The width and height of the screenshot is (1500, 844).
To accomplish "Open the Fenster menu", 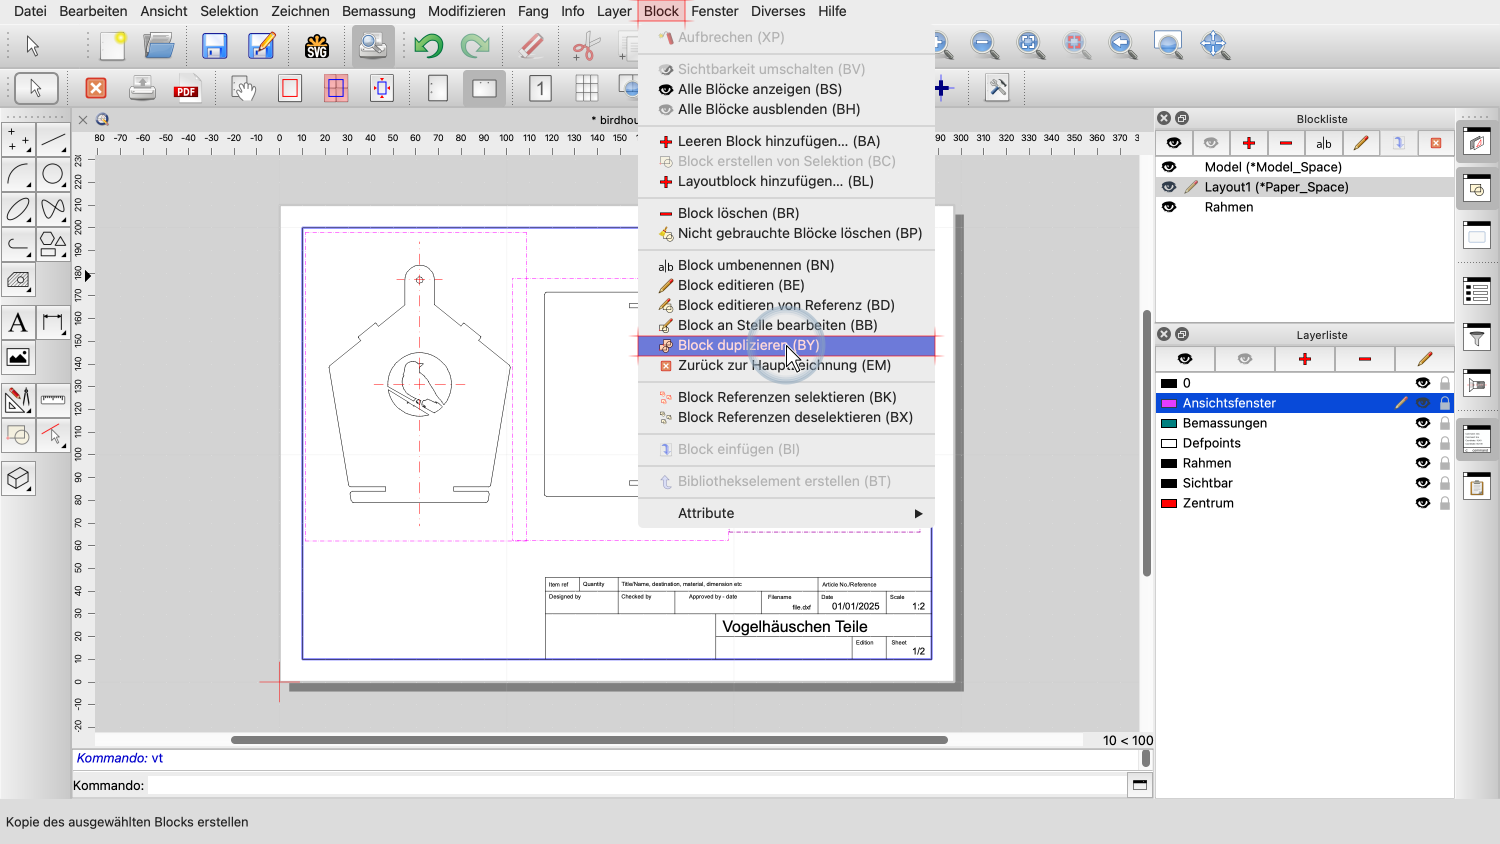I will tap(714, 11).
